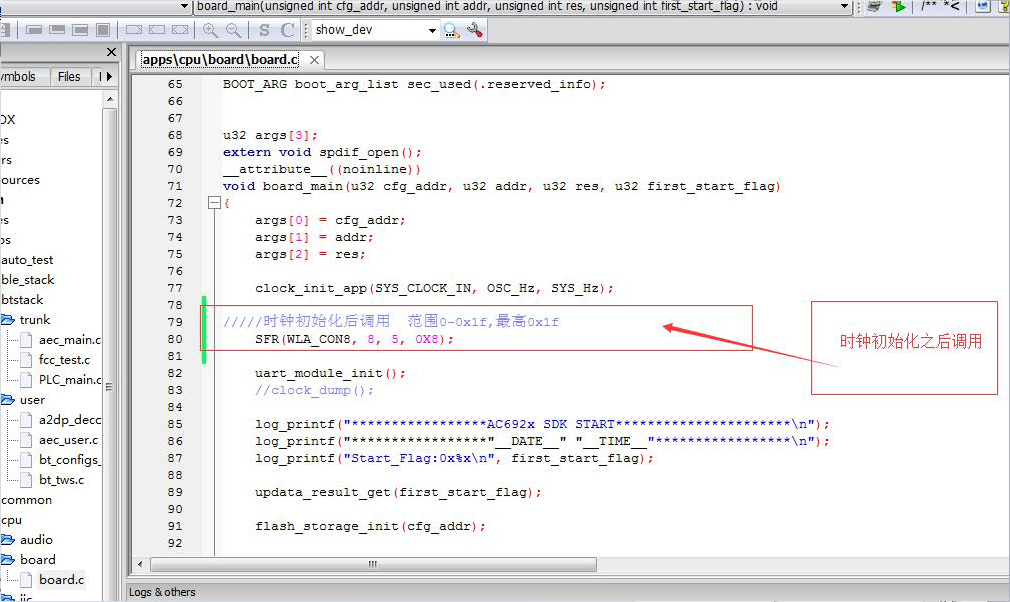Open aec_main.c from the tree
The width and height of the screenshot is (1010, 602).
coord(70,340)
